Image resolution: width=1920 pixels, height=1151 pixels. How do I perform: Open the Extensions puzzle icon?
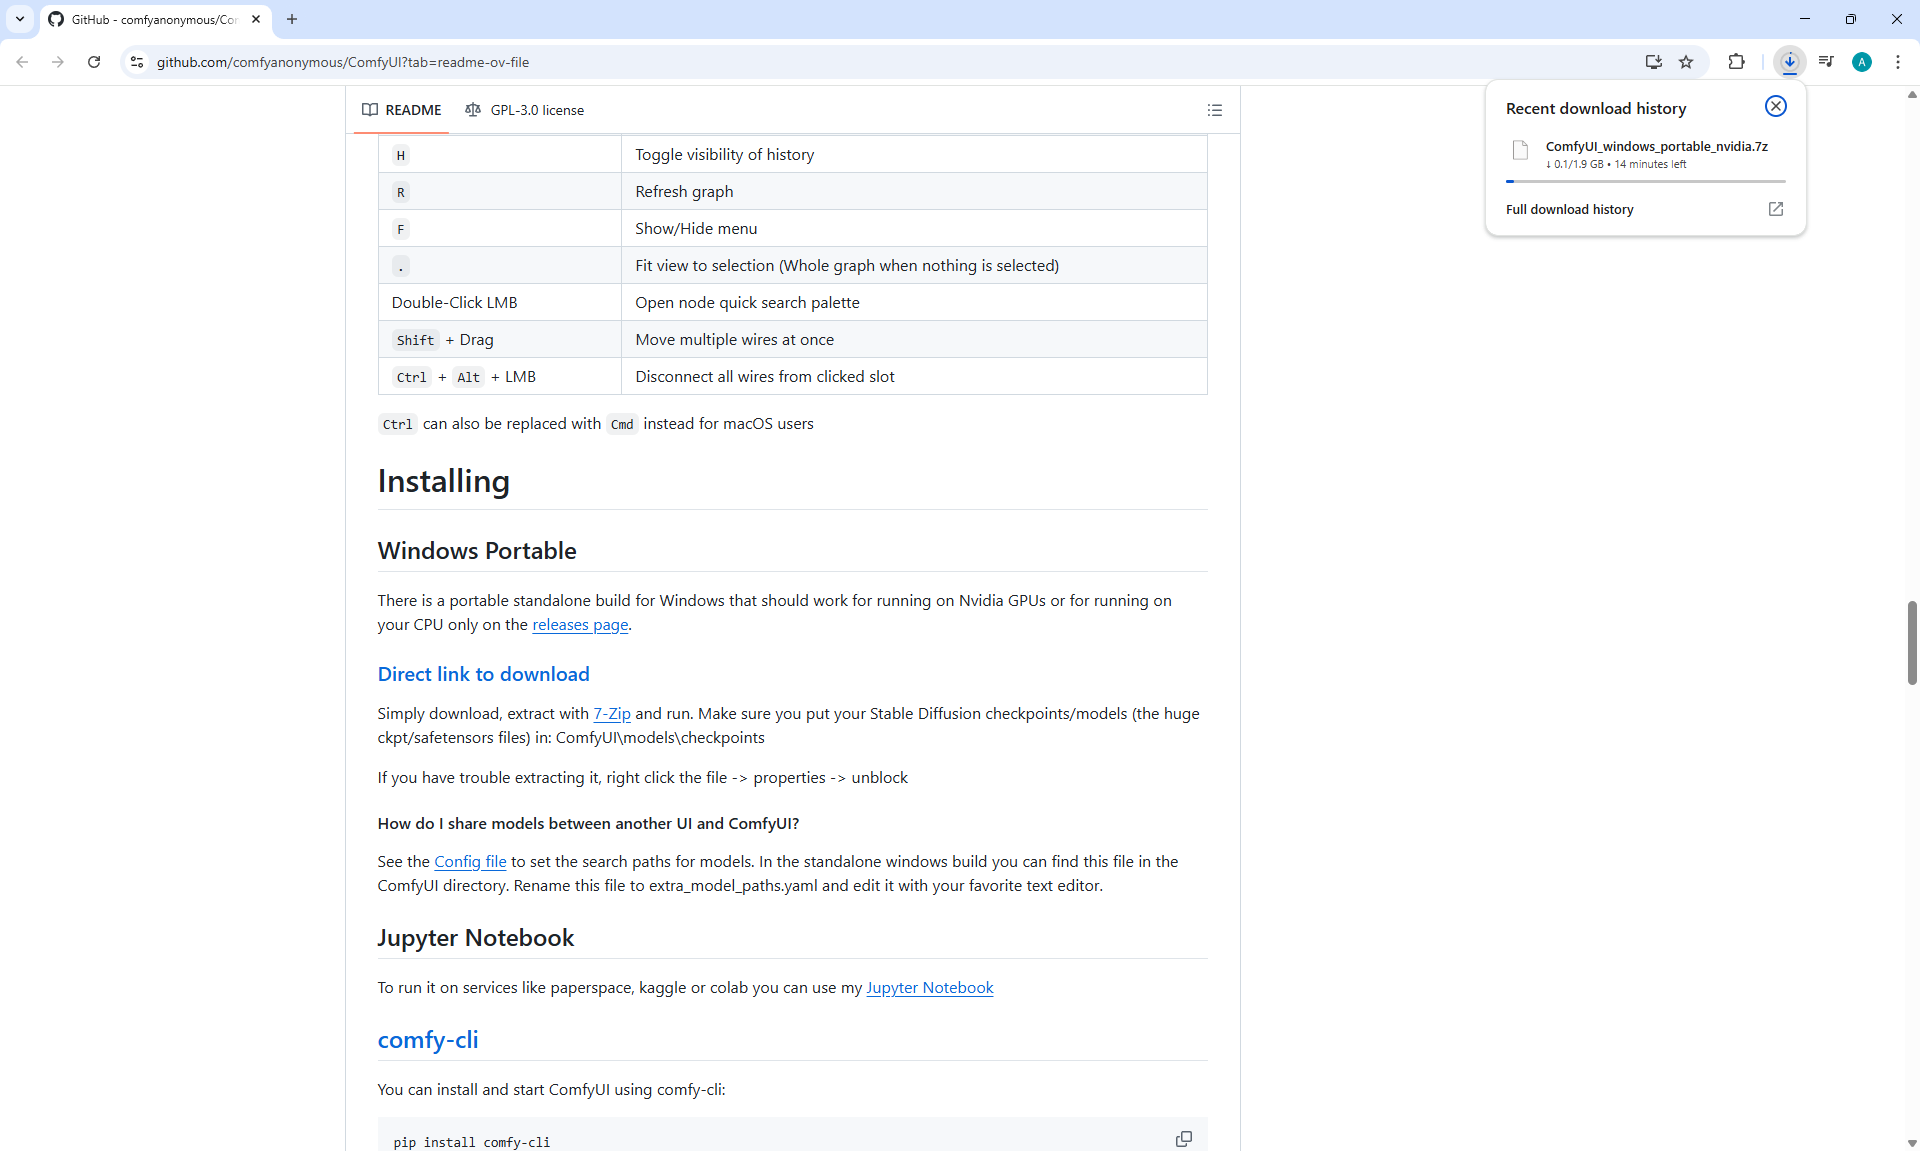[1736, 62]
